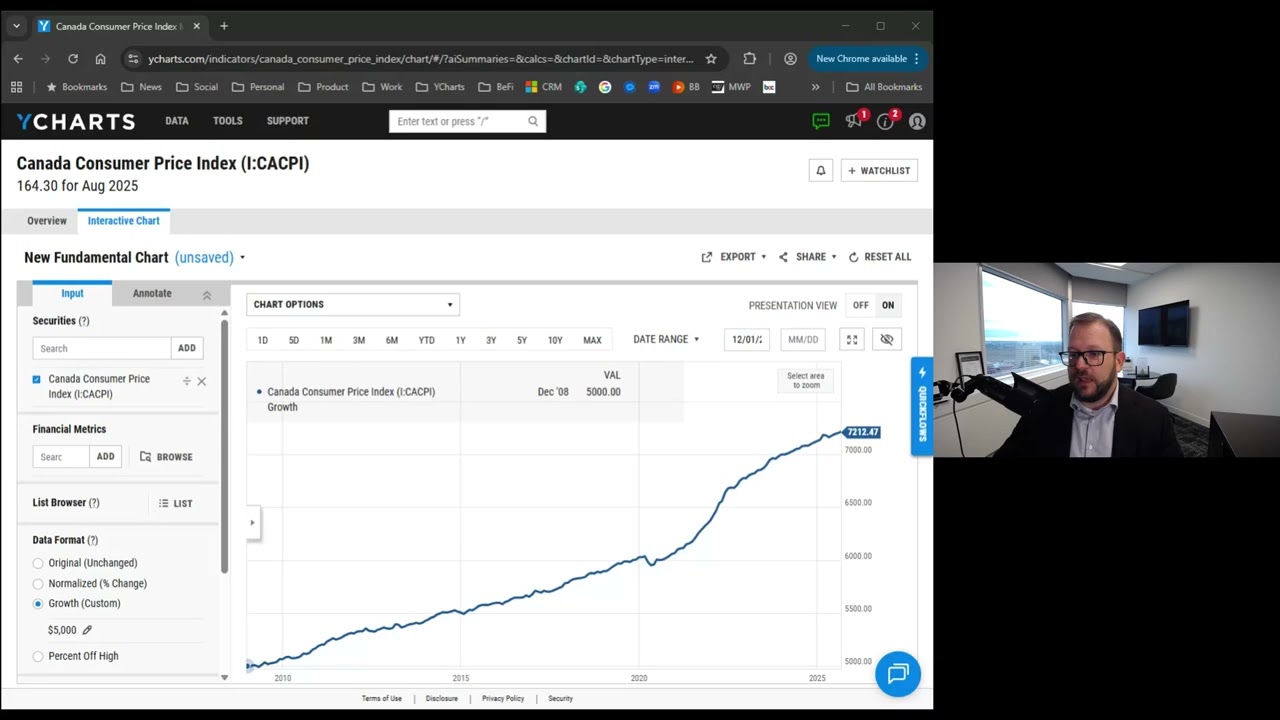The image size is (1280, 720).
Task: Click Chrome home button
Action: [100, 59]
